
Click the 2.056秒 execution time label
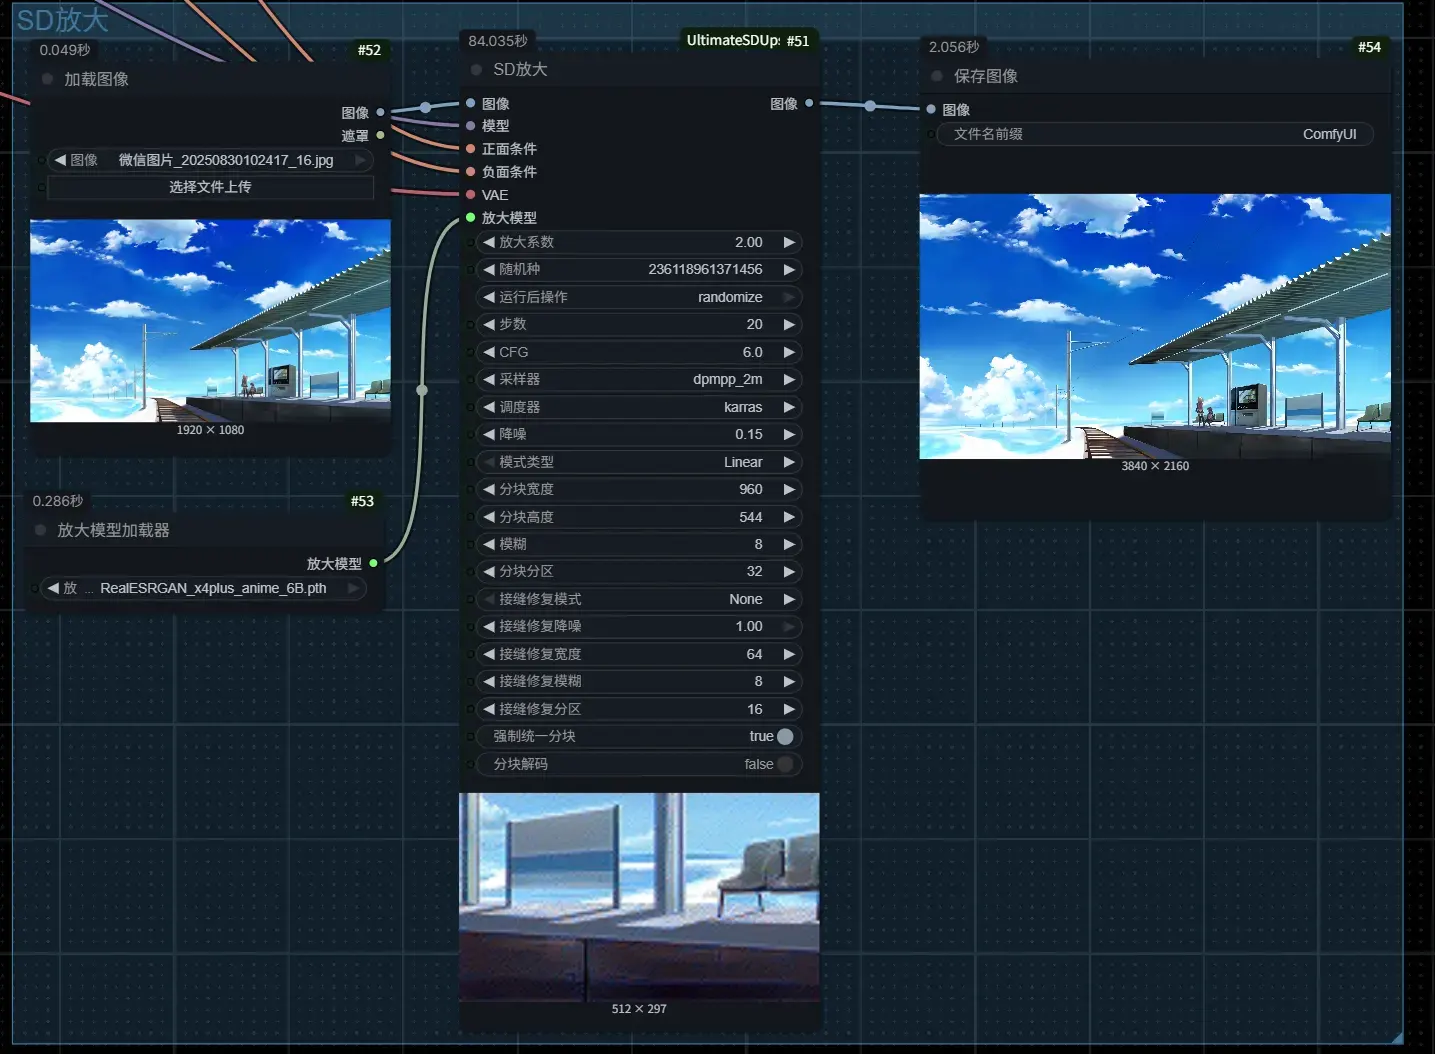click(x=954, y=47)
